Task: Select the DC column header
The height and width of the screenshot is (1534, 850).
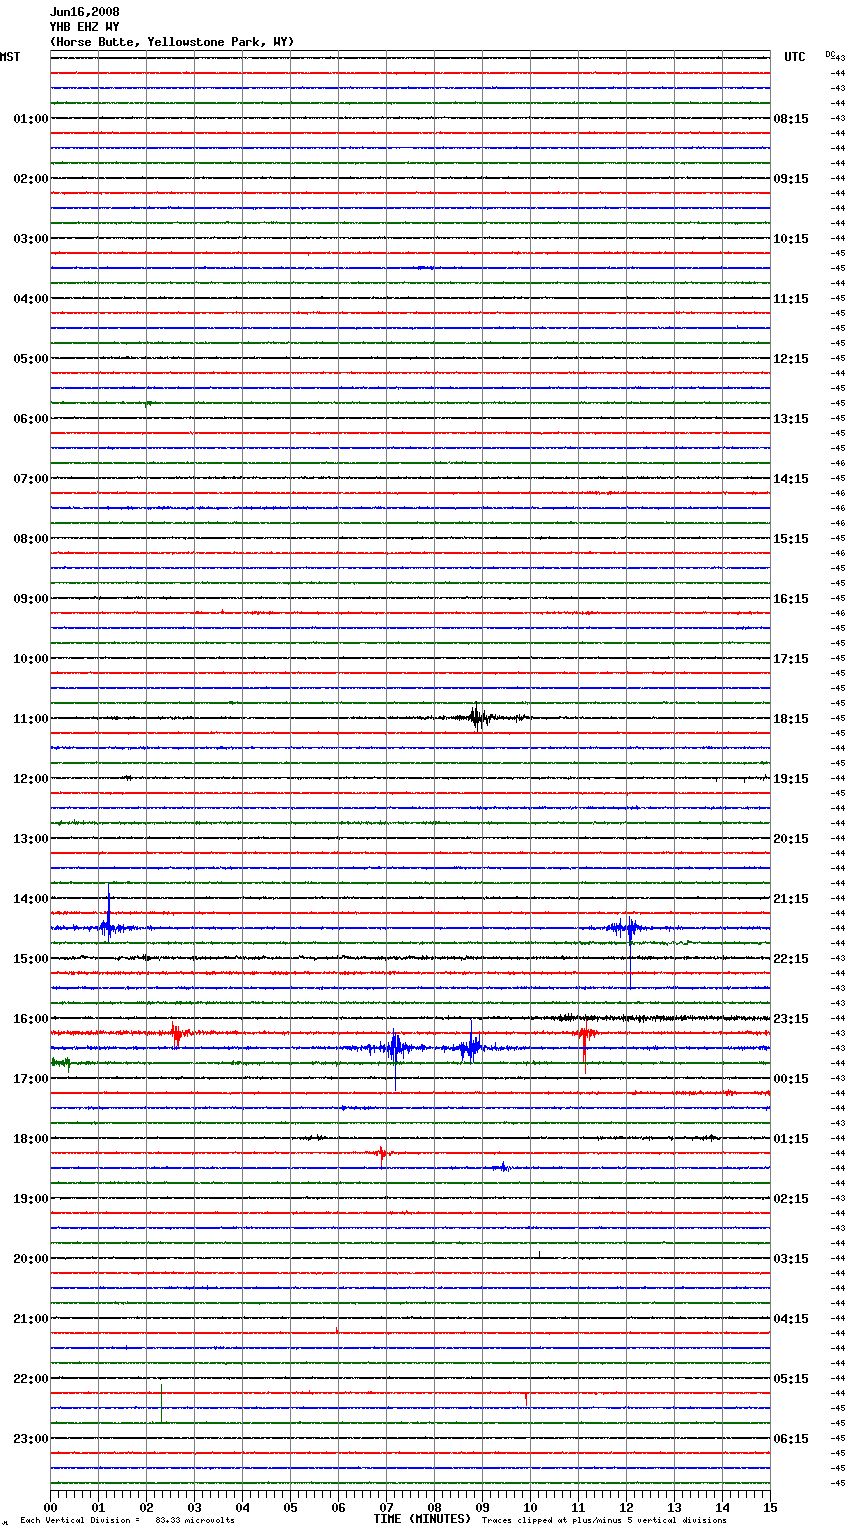Action: (x=829, y=54)
